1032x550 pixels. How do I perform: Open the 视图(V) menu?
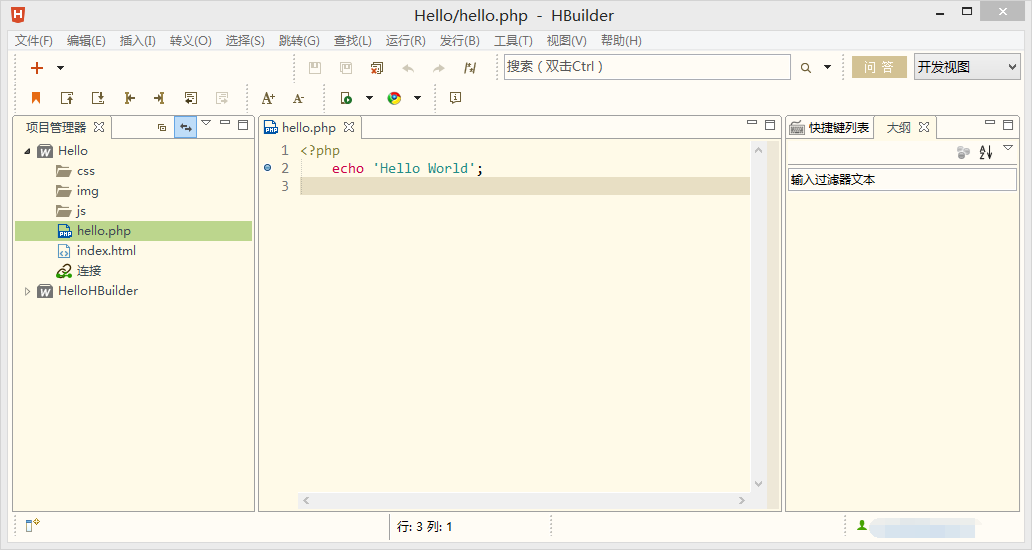[x=567, y=41]
